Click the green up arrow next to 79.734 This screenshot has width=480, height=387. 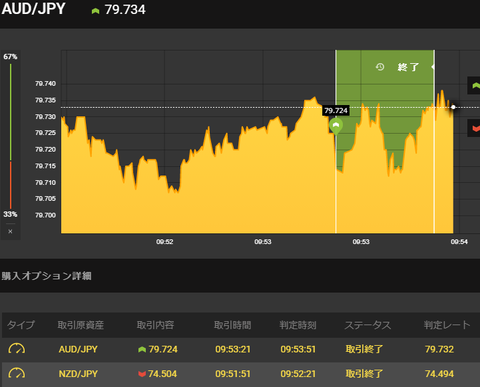click(95, 11)
